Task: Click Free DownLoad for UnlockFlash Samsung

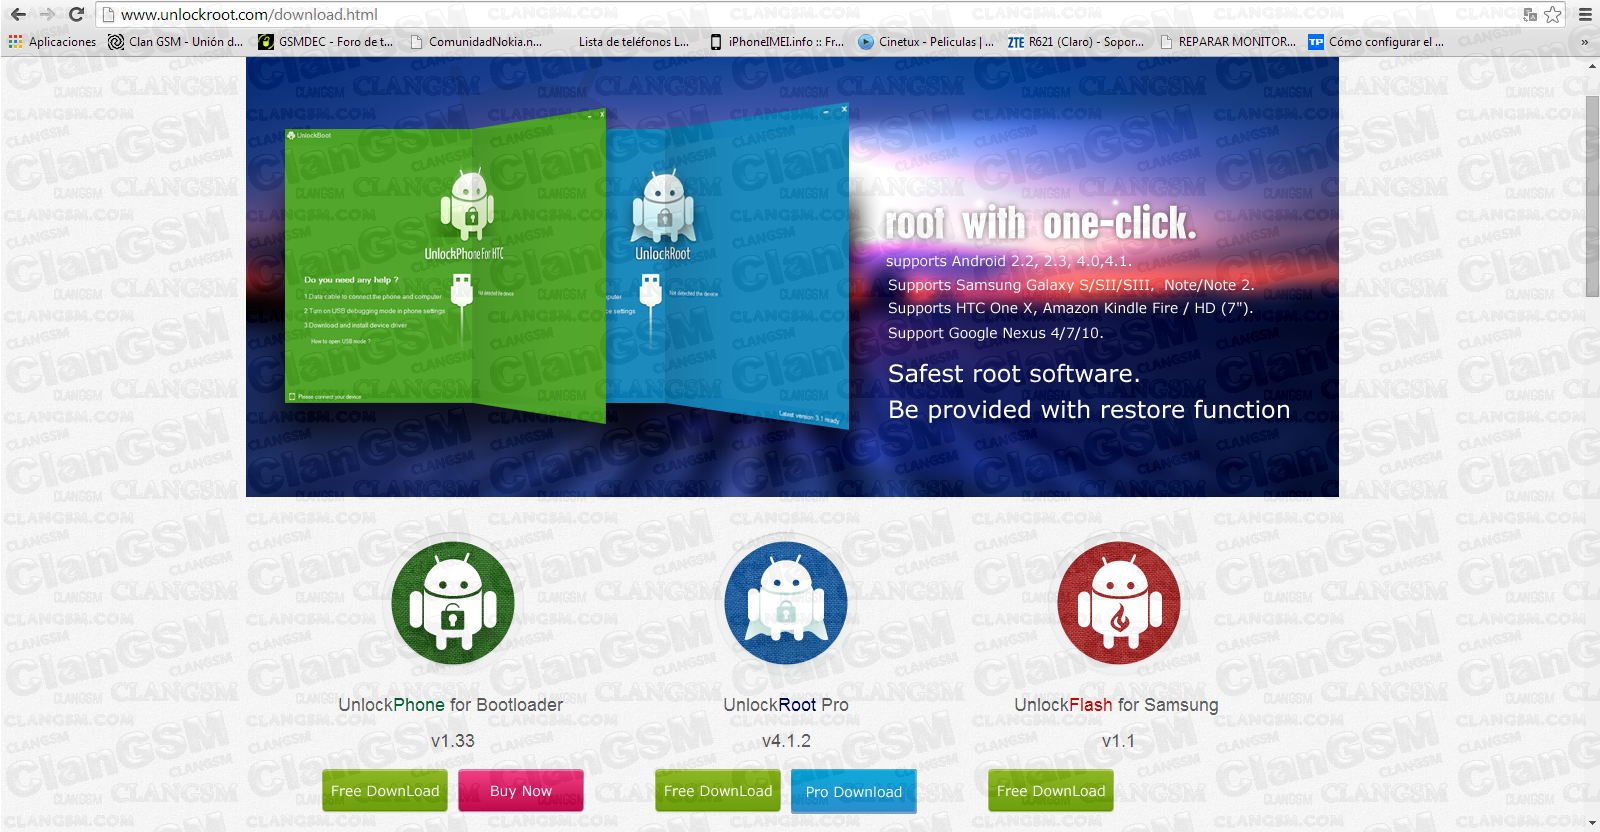Action: pos(1051,791)
